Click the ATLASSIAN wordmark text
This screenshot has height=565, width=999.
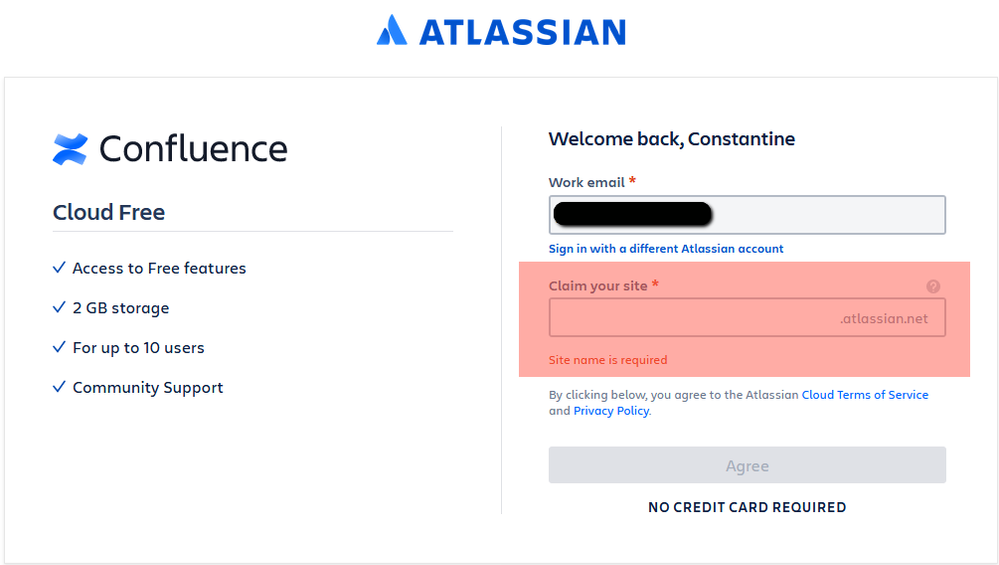(522, 32)
